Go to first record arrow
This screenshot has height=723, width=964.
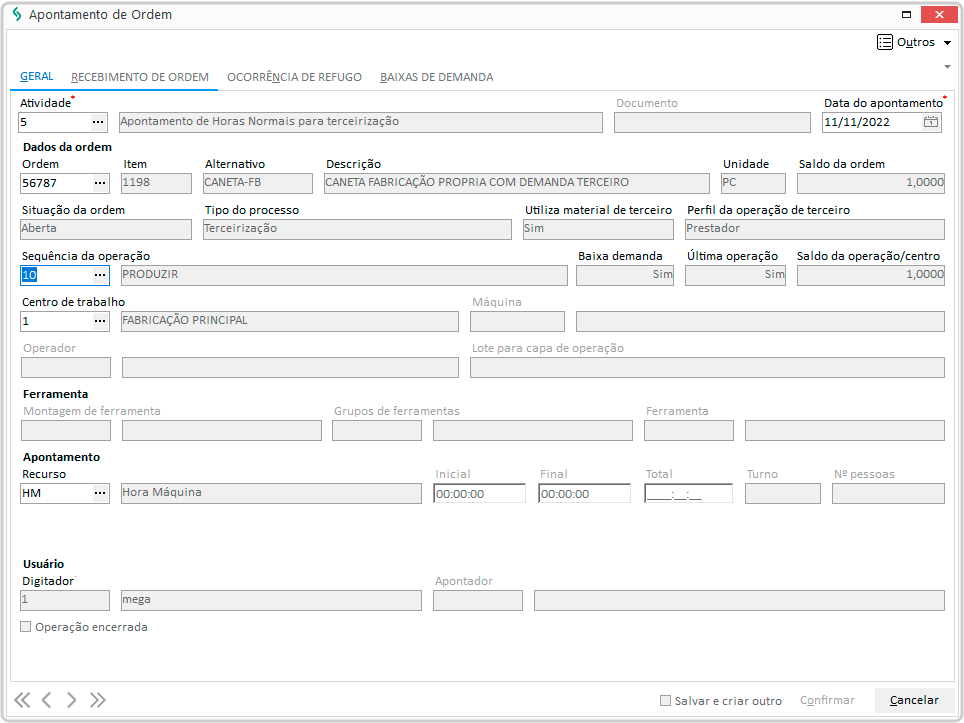pos(22,700)
